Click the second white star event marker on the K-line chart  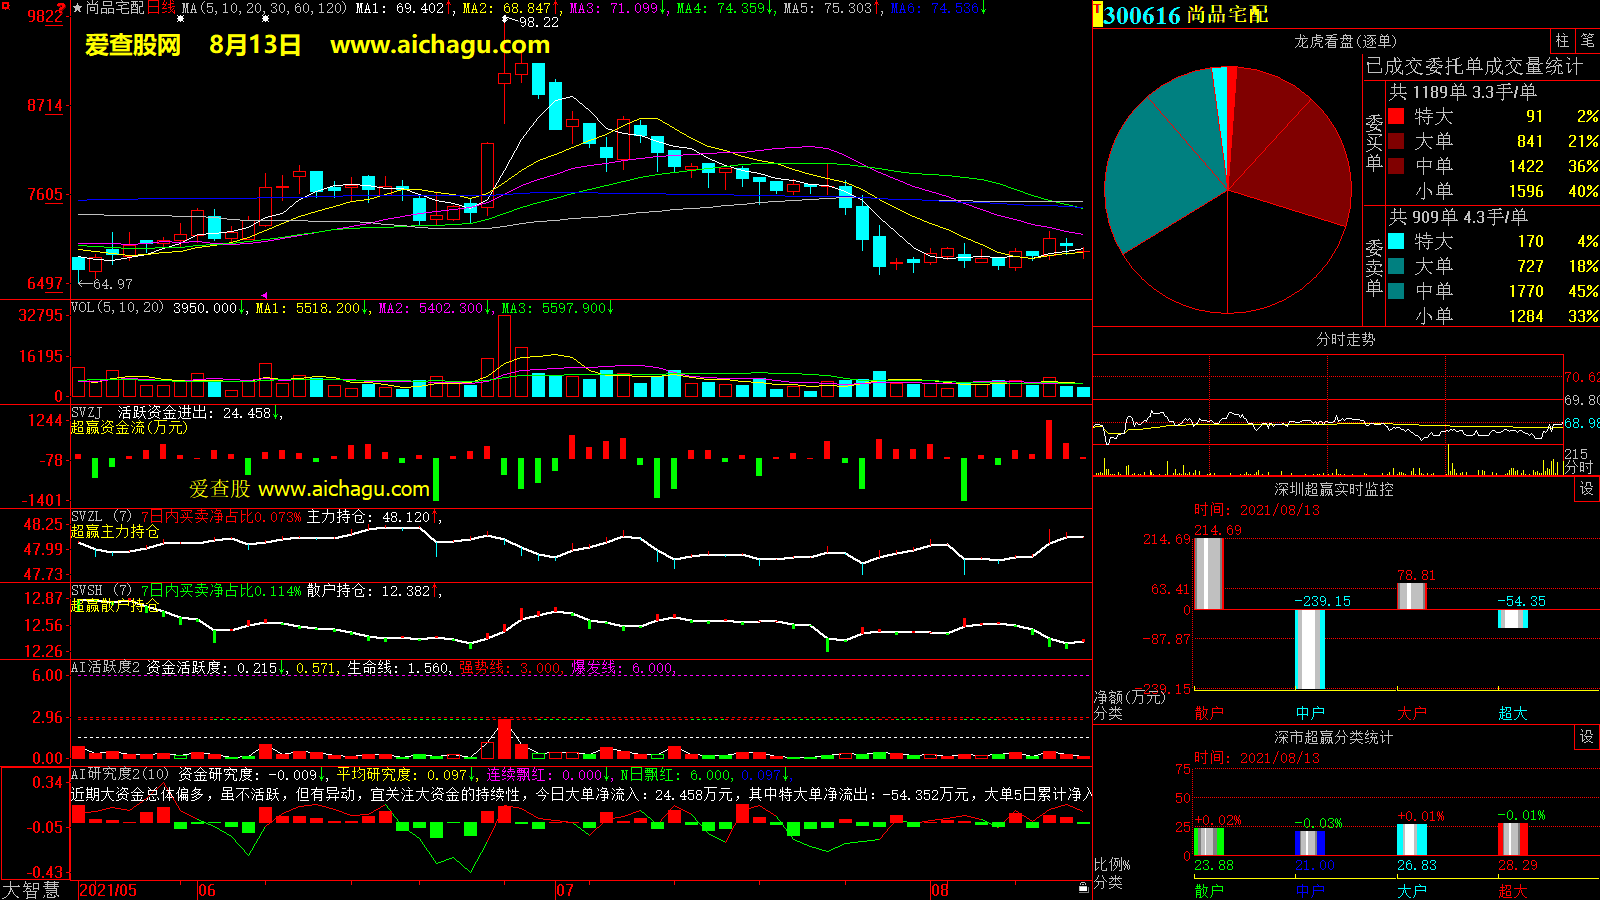tap(265, 18)
